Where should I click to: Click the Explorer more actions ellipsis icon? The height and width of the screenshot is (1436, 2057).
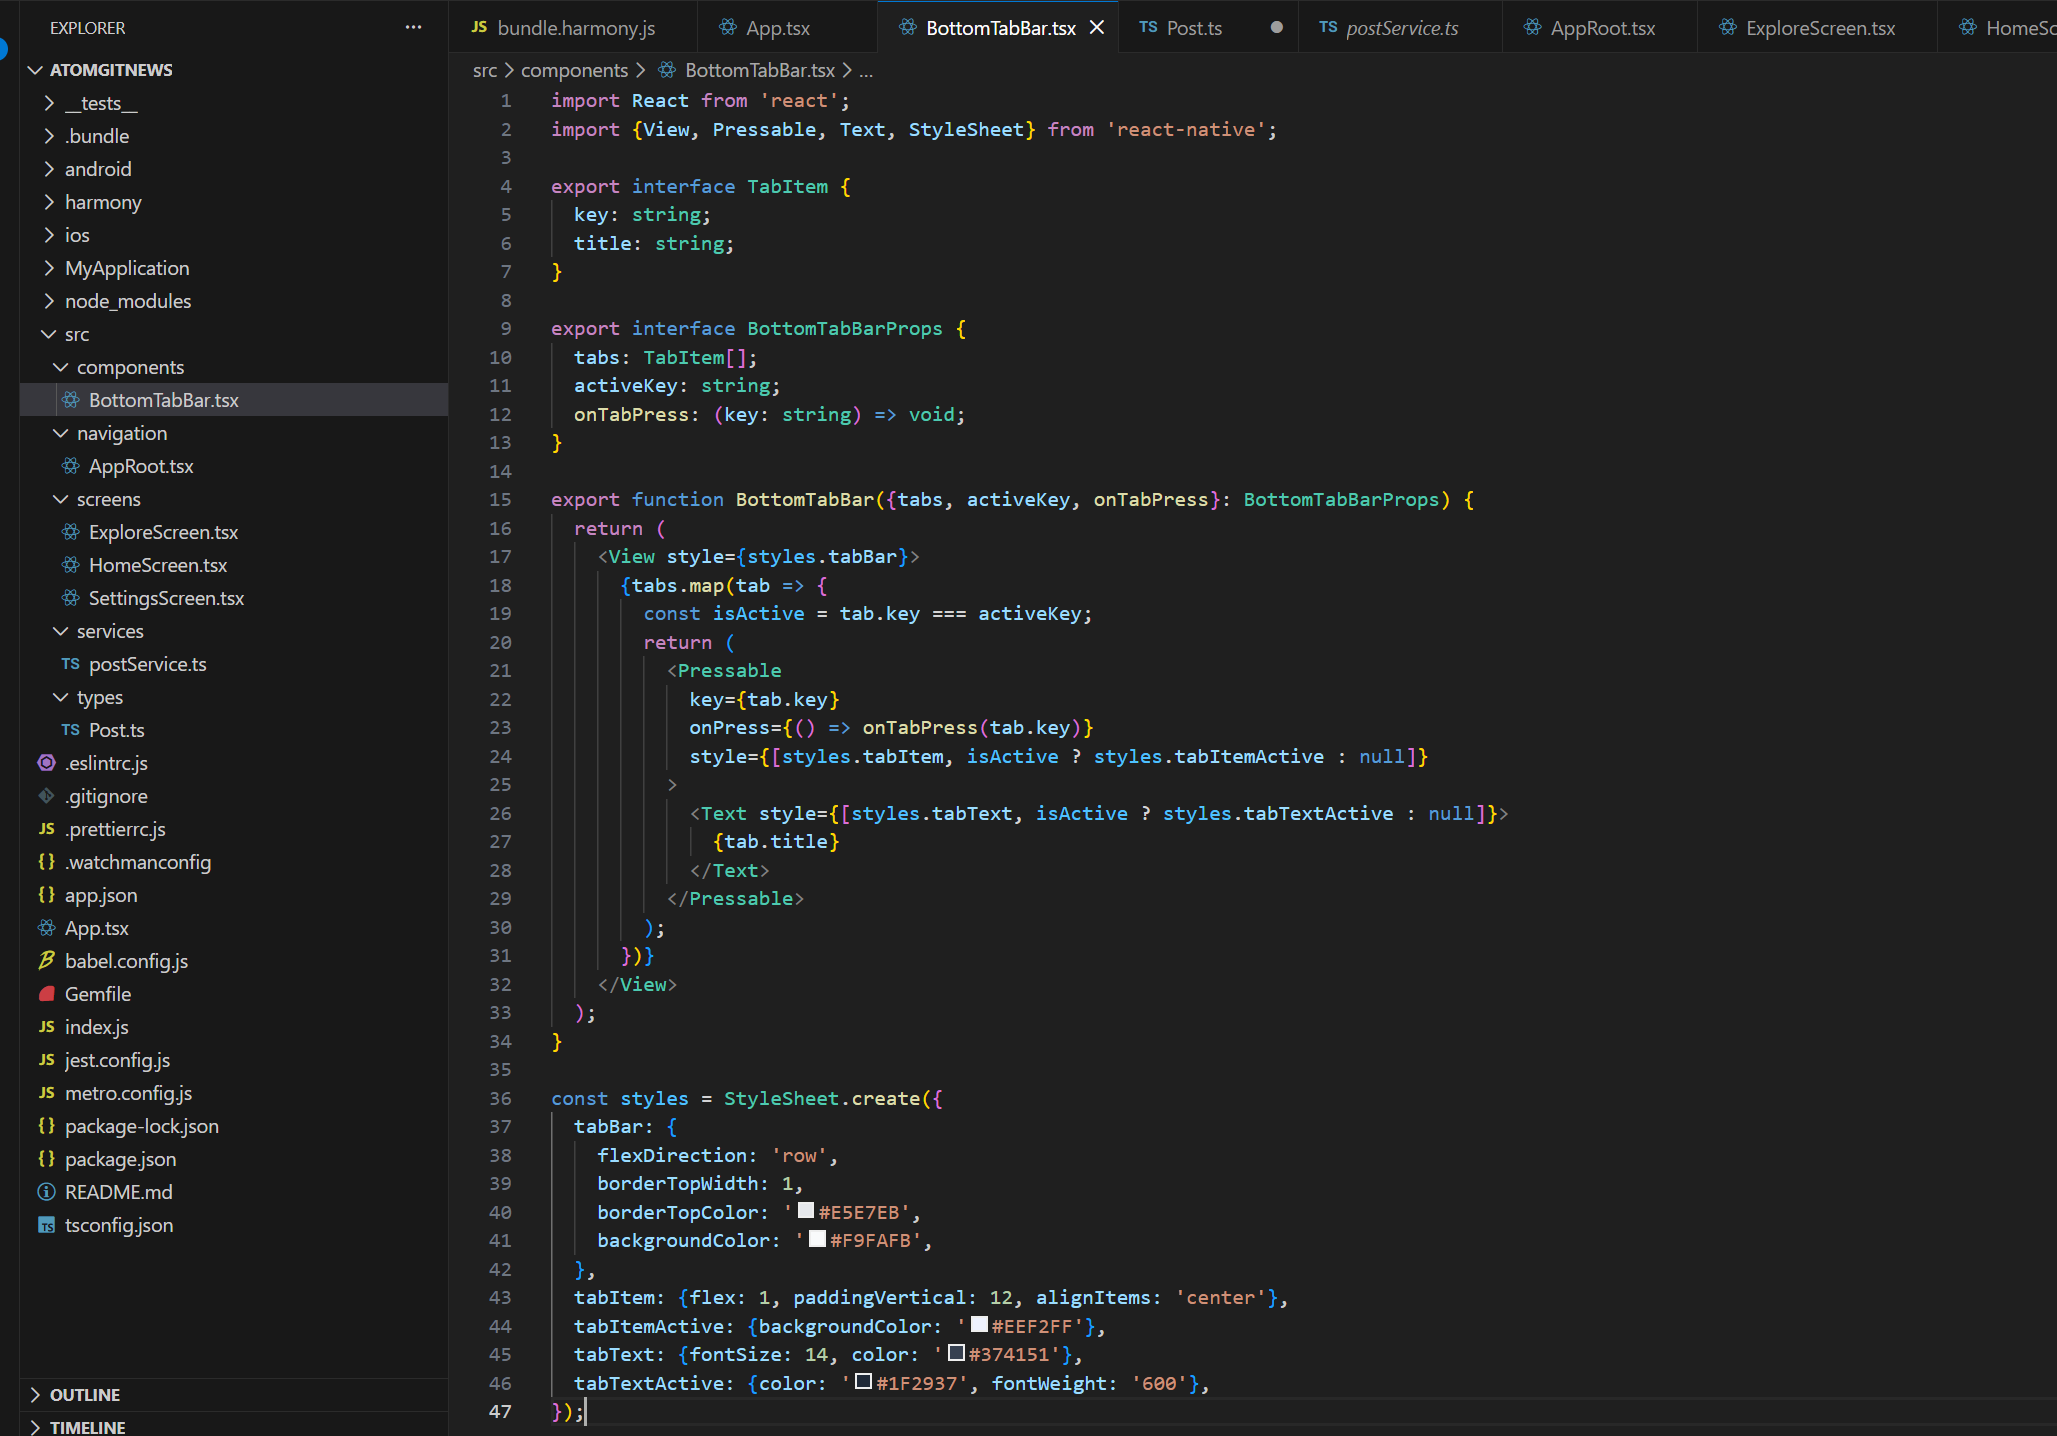click(x=413, y=28)
